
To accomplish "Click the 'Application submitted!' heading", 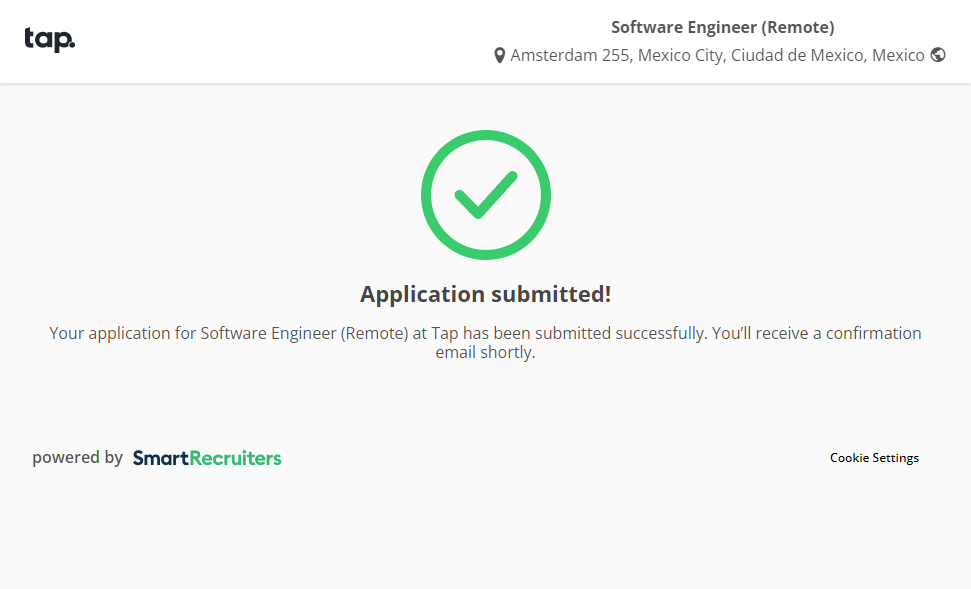I will (485, 294).
